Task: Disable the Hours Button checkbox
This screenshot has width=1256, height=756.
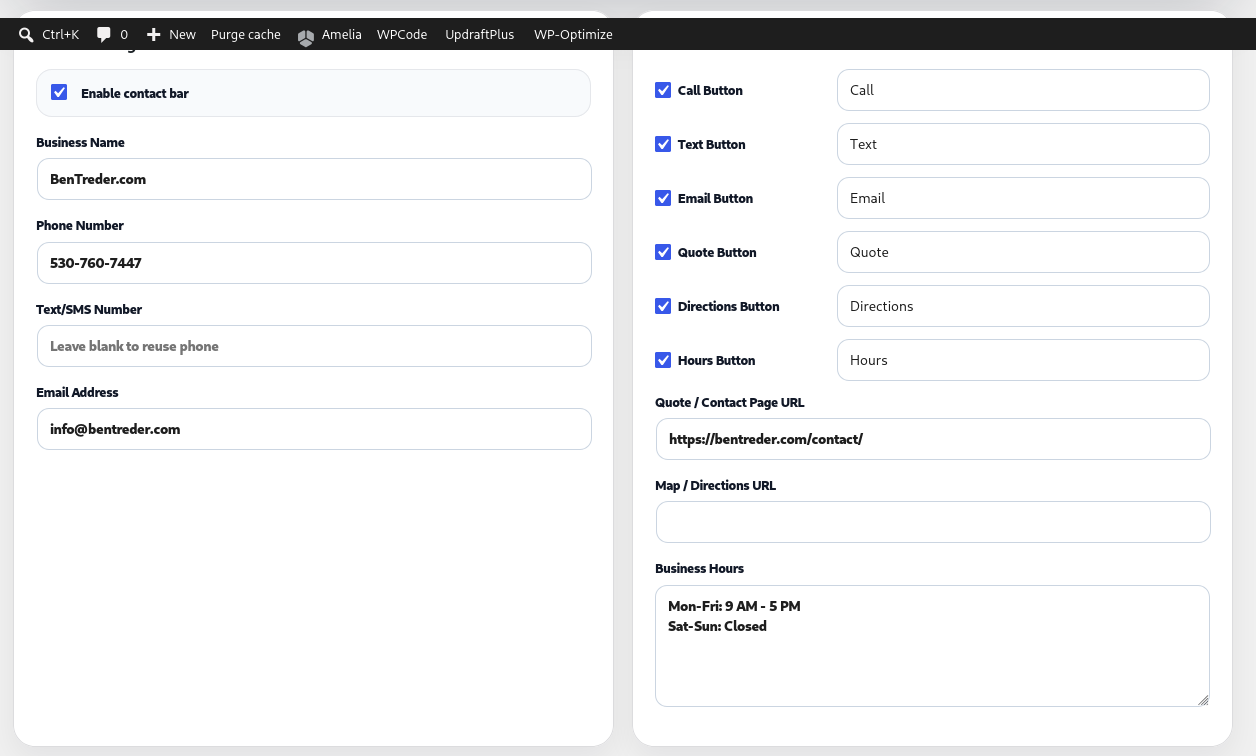Action: coord(663,360)
